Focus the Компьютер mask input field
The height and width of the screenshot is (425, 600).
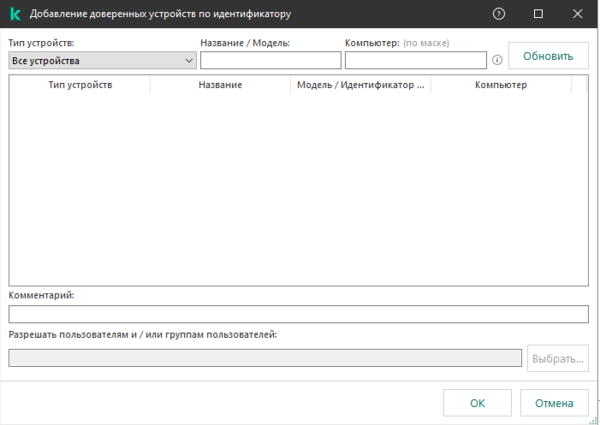pyautogui.click(x=415, y=61)
